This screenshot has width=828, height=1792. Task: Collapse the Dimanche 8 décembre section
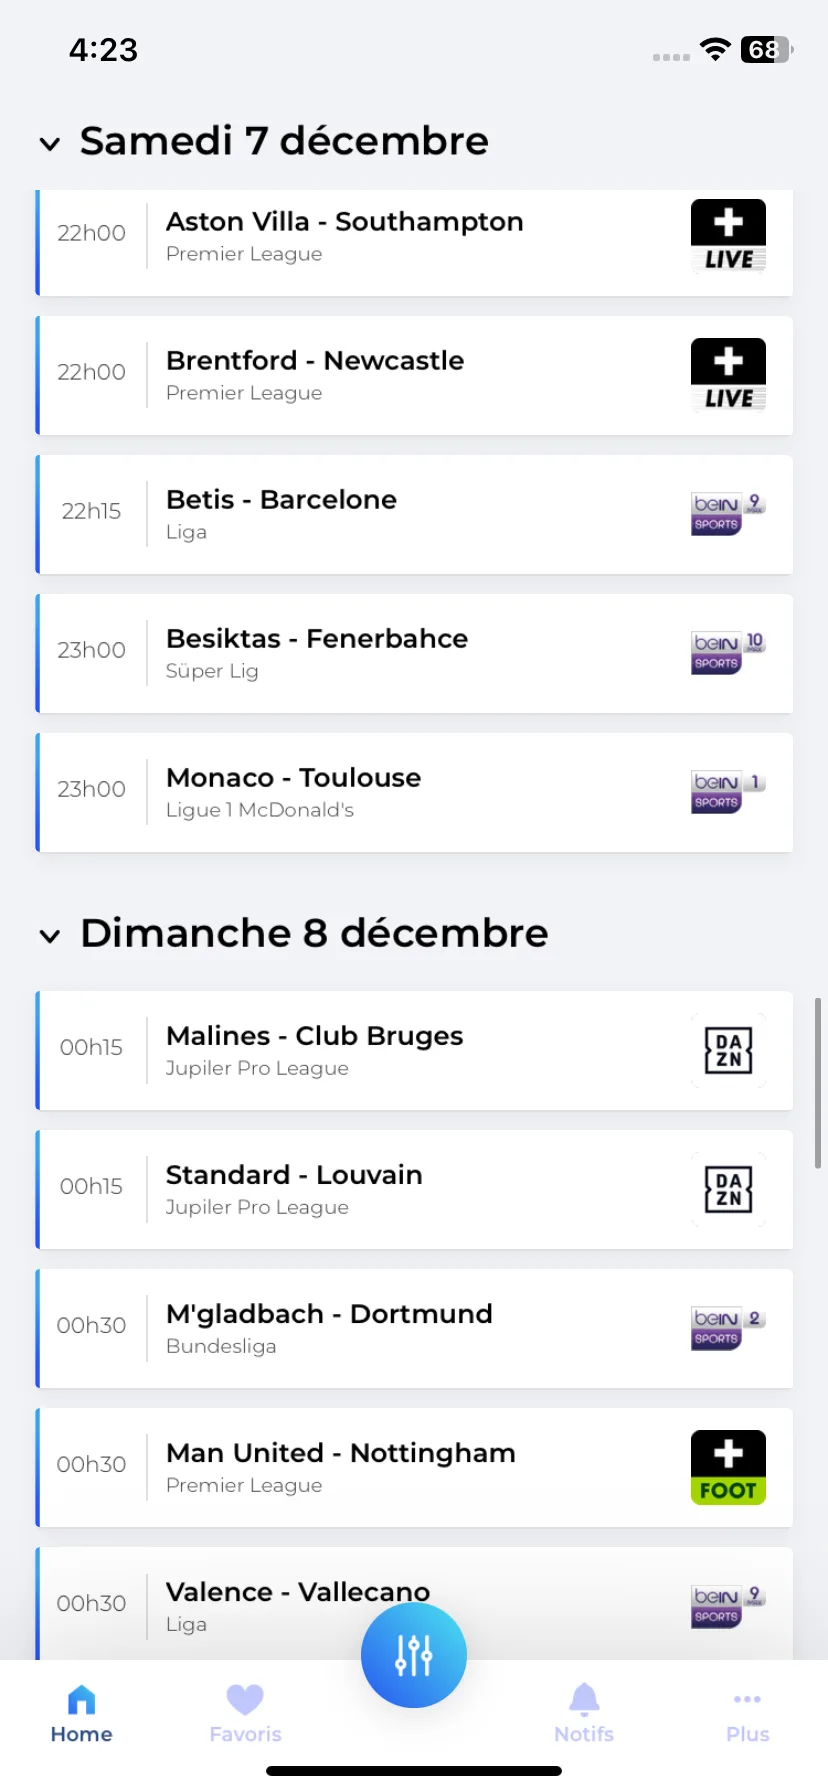tap(50, 936)
